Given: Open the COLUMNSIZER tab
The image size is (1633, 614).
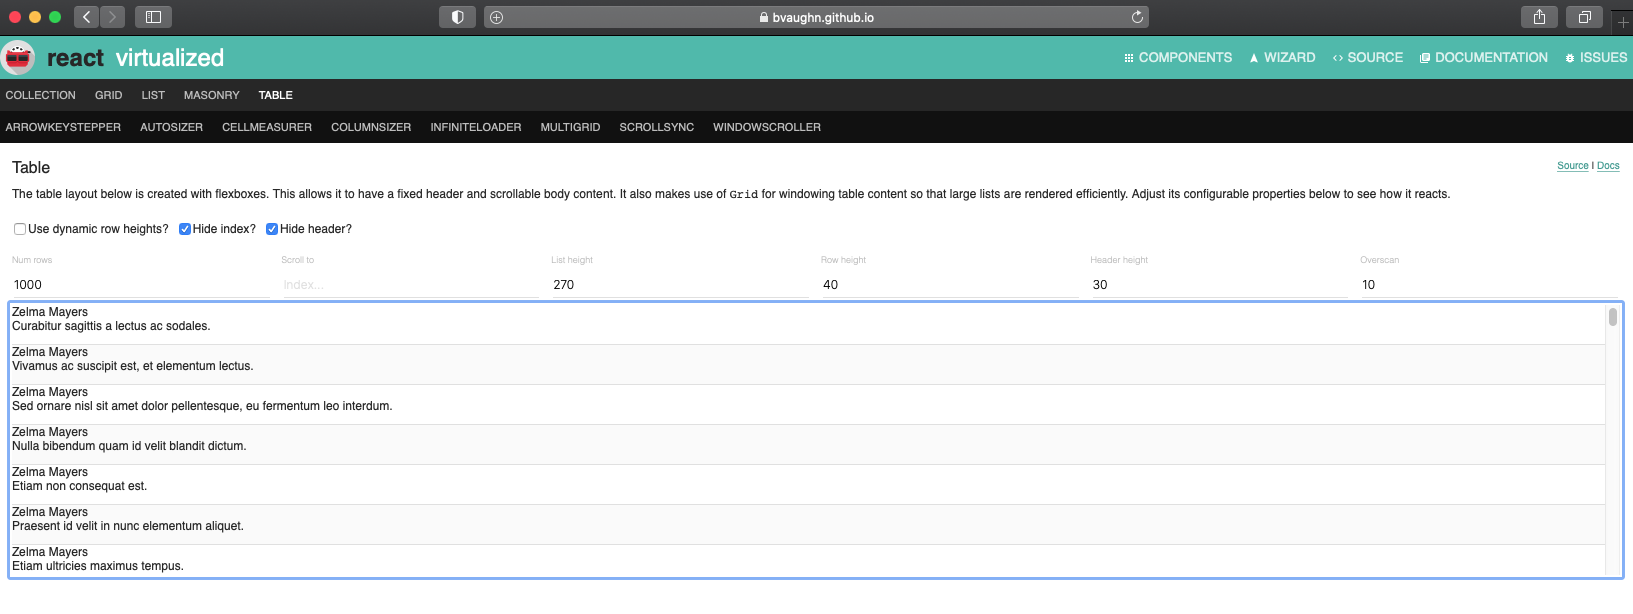Looking at the screenshot, I should click(x=371, y=127).
